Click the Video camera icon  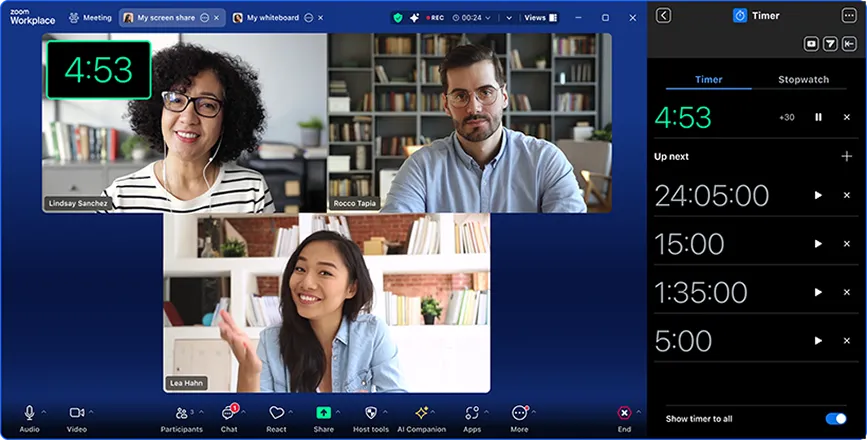(76, 413)
